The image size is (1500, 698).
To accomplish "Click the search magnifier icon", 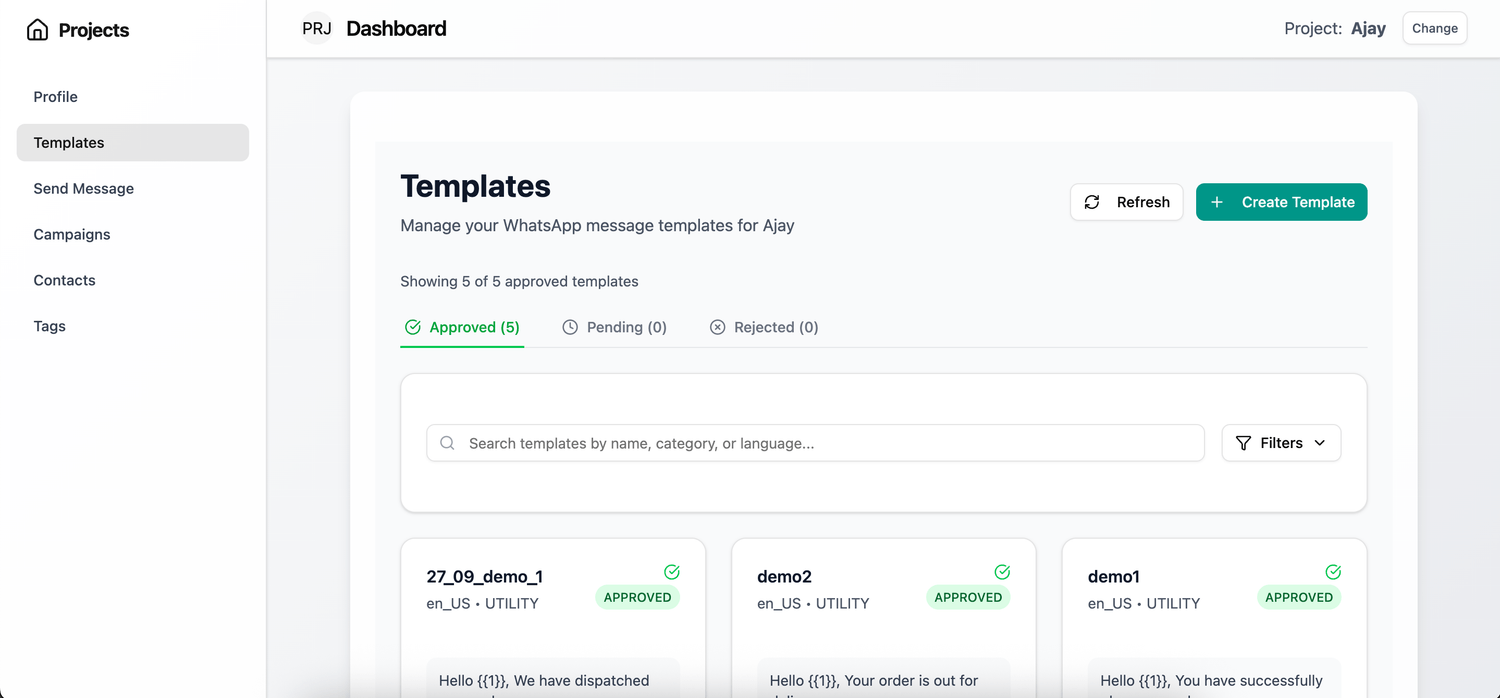I will coord(448,443).
